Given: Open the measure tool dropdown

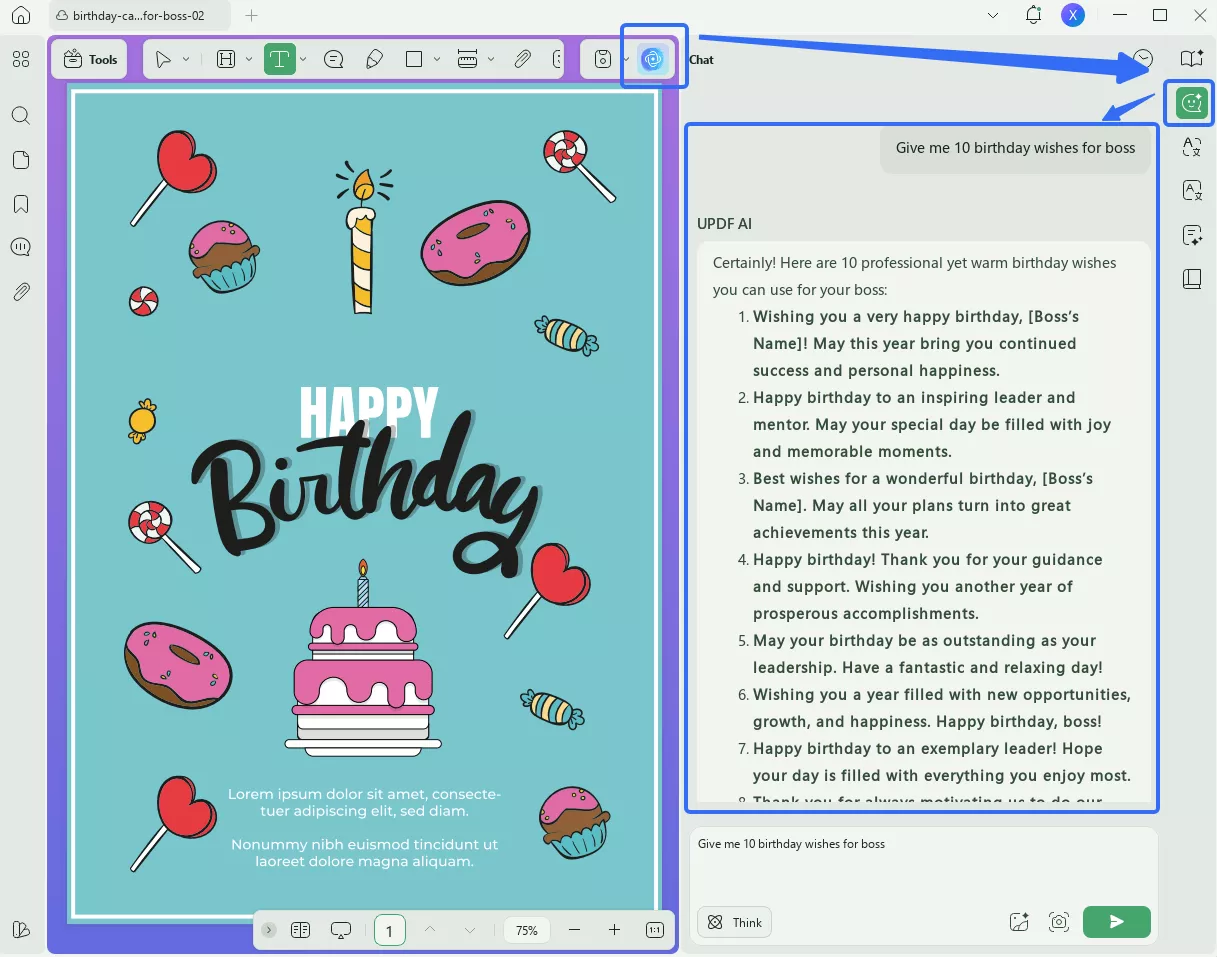Looking at the screenshot, I should point(491,59).
